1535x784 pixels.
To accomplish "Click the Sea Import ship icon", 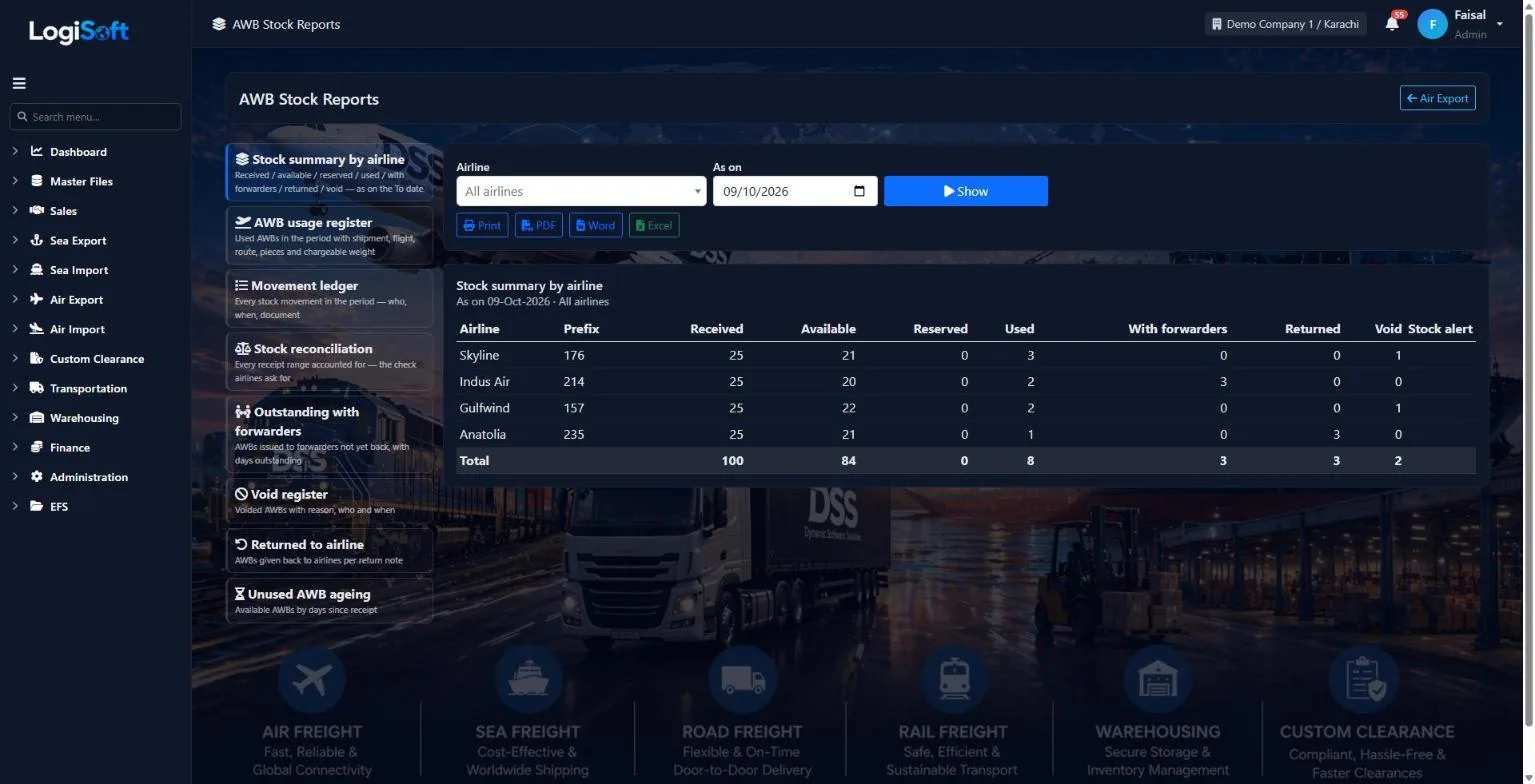I will coord(37,270).
